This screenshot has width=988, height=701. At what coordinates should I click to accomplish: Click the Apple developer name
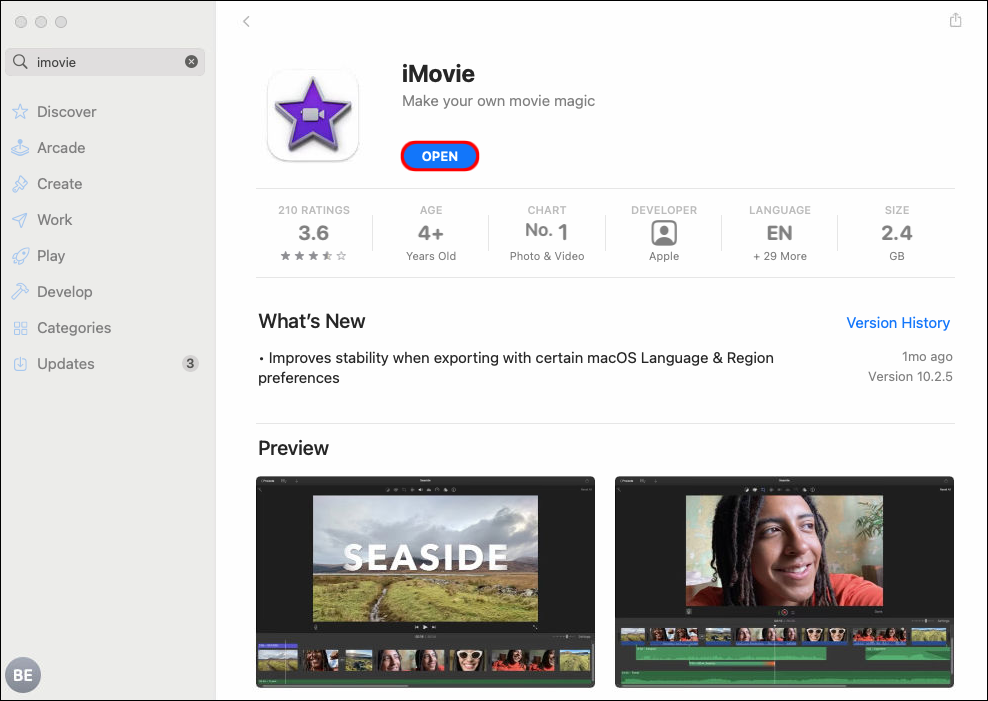click(x=664, y=256)
